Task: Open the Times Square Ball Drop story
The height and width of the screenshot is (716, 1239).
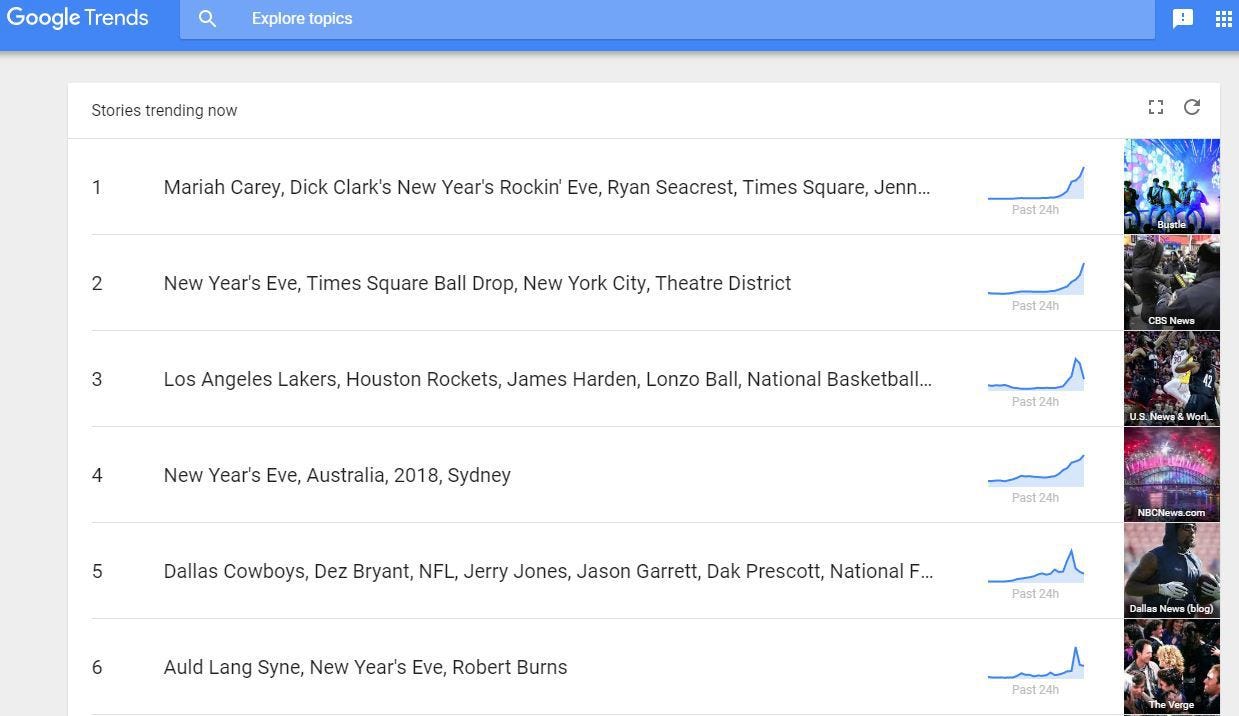Action: (477, 283)
